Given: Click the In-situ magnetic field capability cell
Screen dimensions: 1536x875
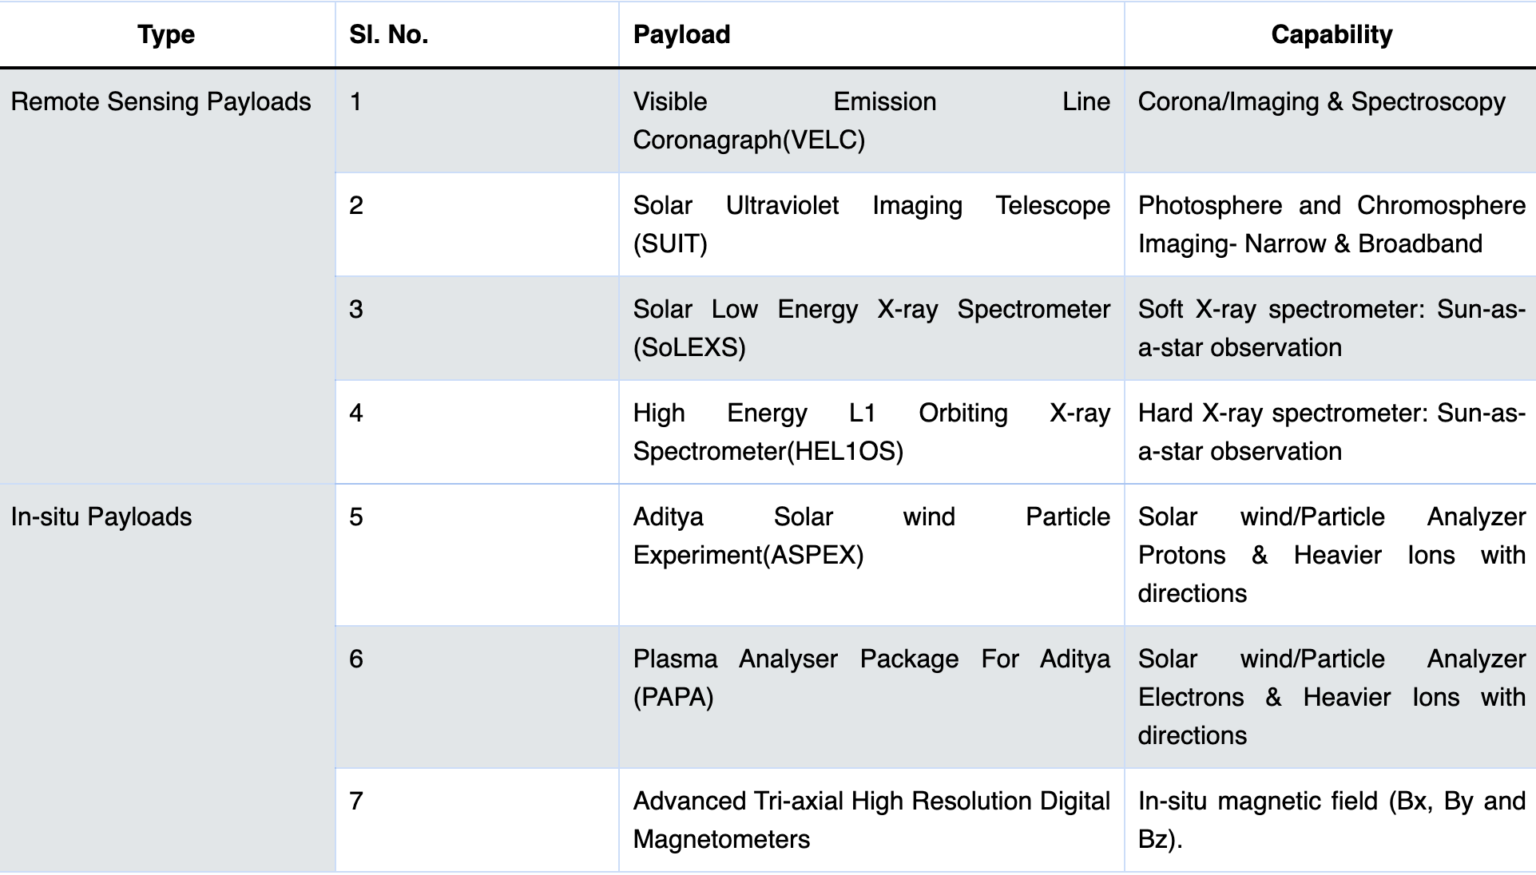Looking at the screenshot, I should click(1331, 820).
